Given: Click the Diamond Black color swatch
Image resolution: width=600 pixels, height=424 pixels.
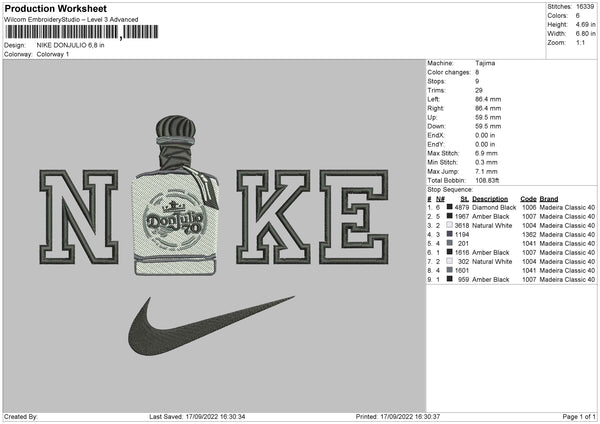Looking at the screenshot, I should (x=450, y=207).
